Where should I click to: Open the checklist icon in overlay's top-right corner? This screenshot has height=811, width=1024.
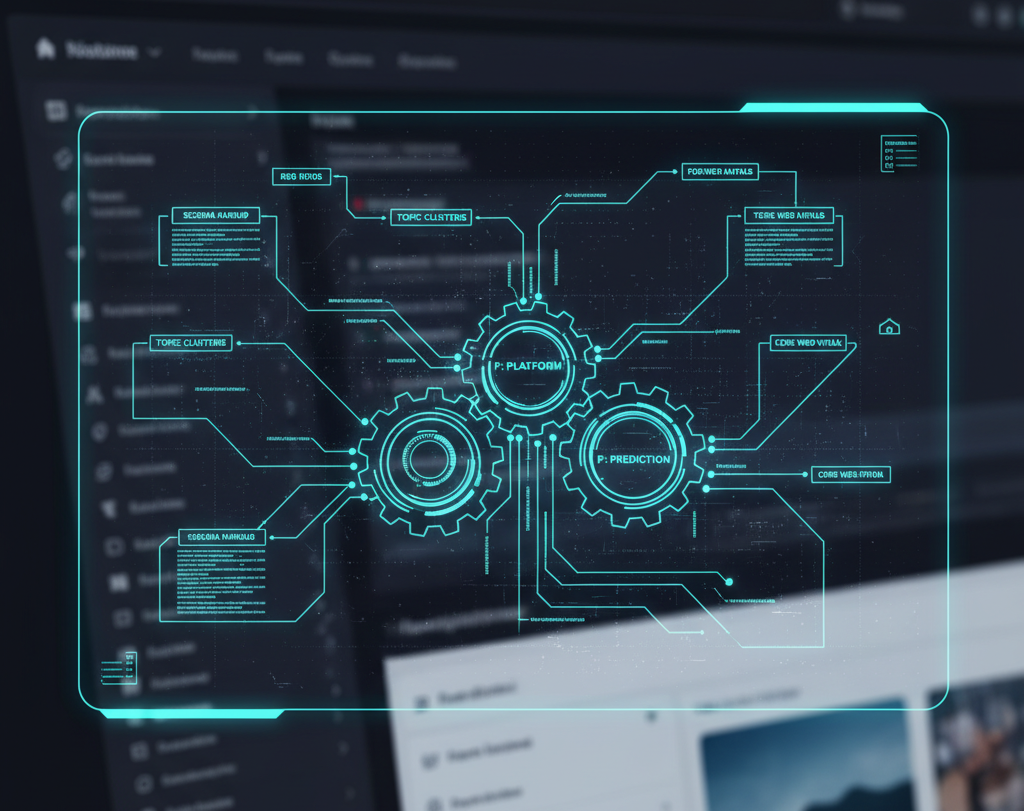(899, 153)
